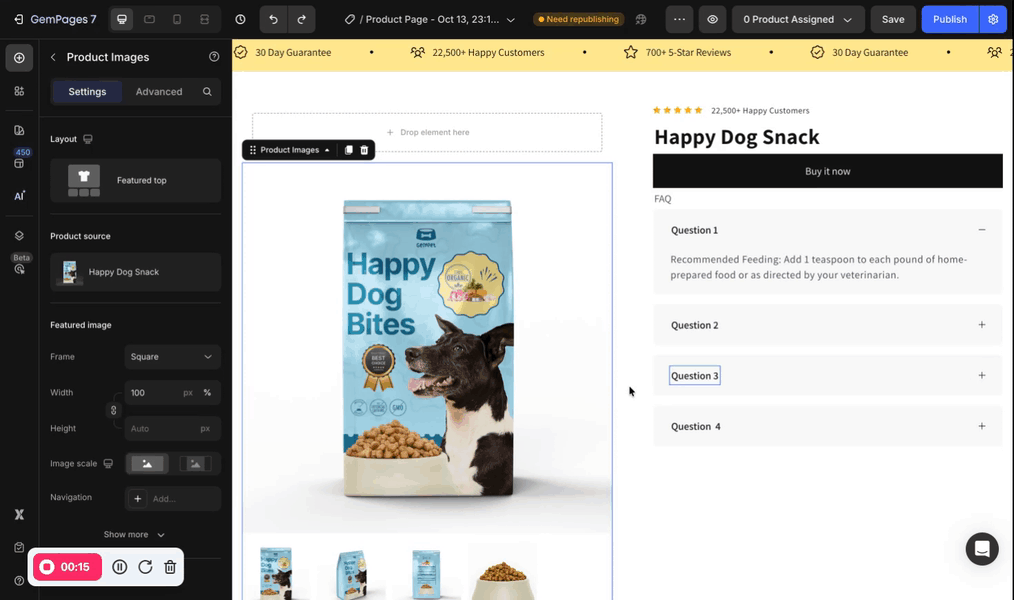Collapse Question 1 in the FAQ
Image resolution: width=1014 pixels, height=600 pixels.
982,229
